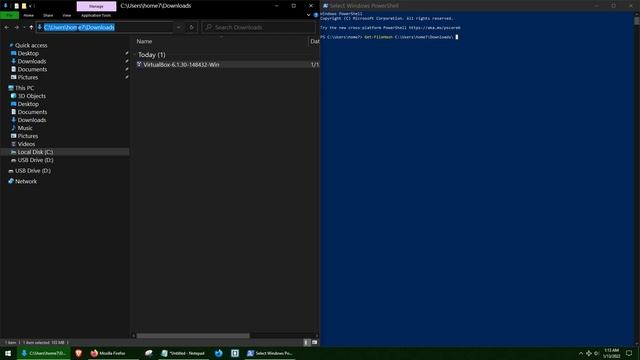Image resolution: width=640 pixels, height=360 pixels.
Task: Select top-level USB Drive (D:) entry
Action: click(x=33, y=171)
